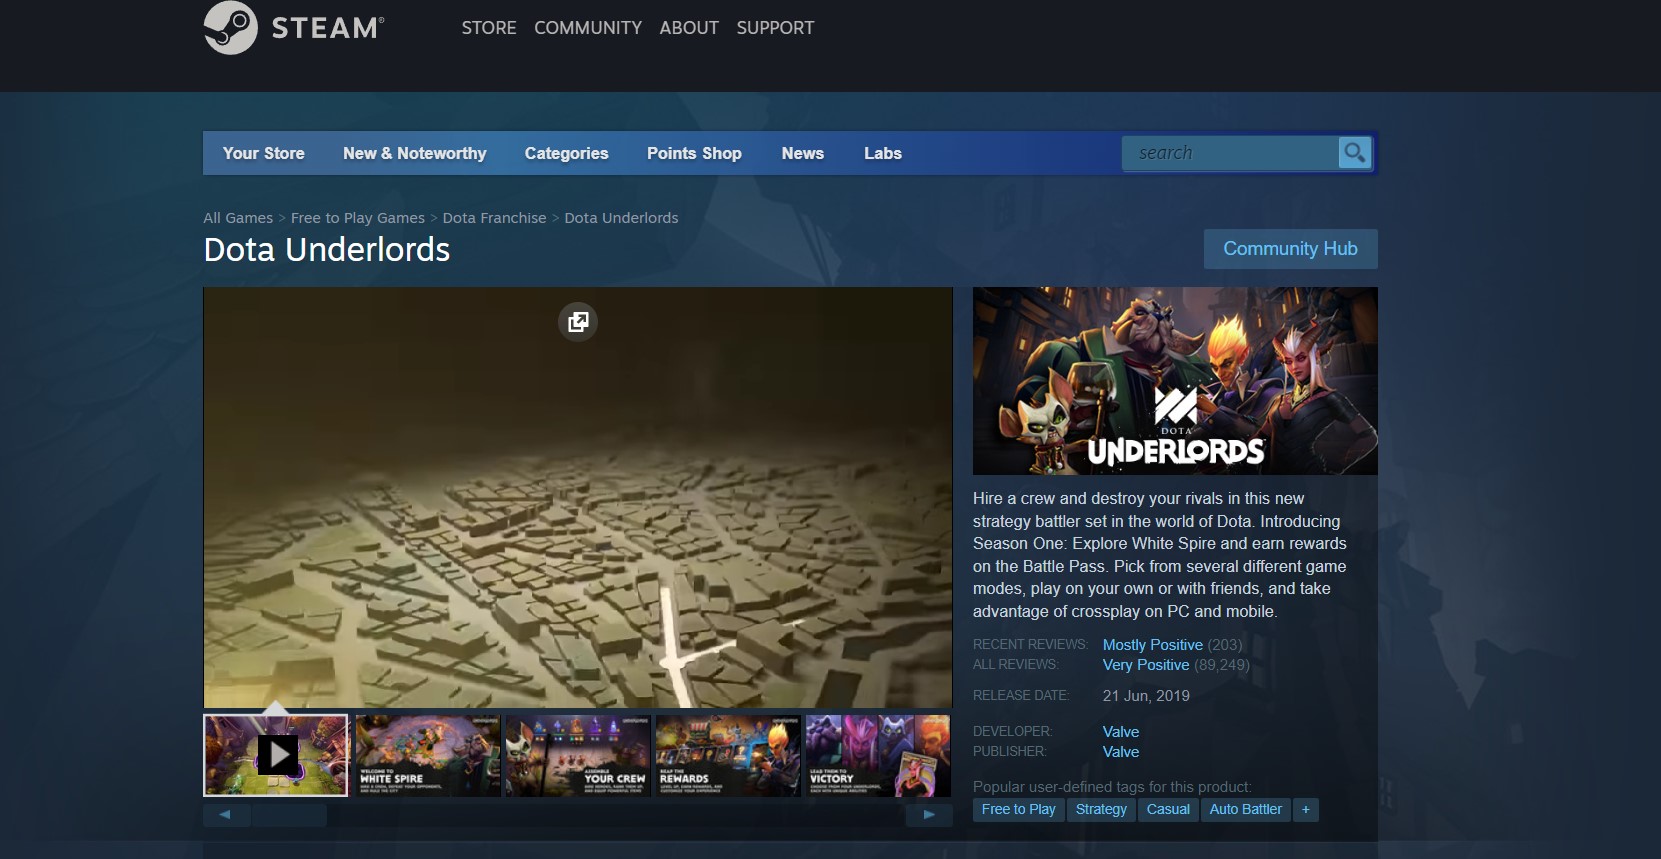Open the New & Noteworthy tab
This screenshot has width=1661, height=859.
point(414,153)
